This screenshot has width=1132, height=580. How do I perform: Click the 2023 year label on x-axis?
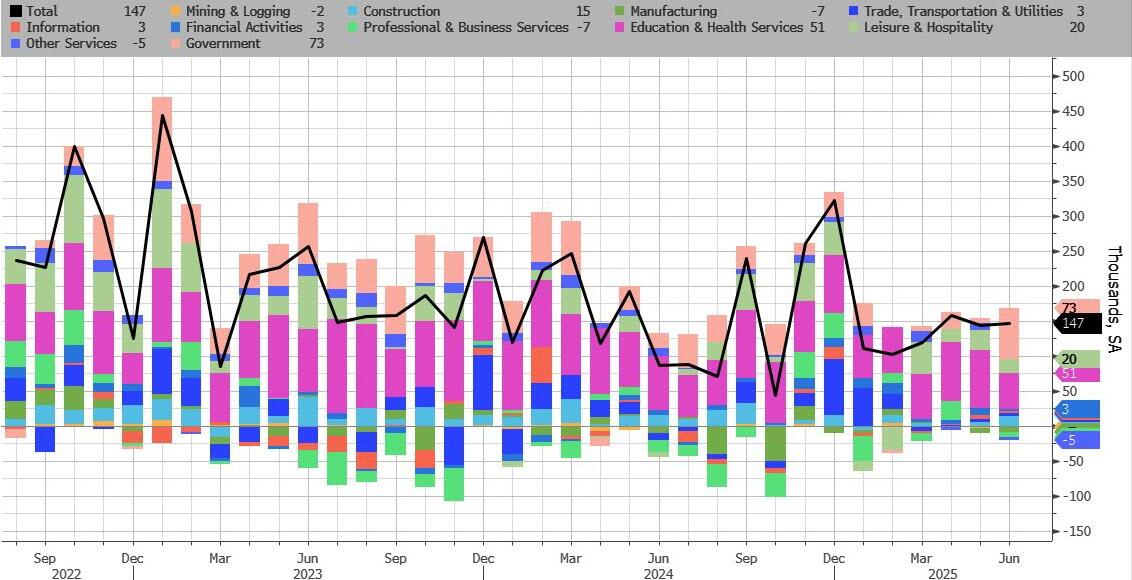308,574
